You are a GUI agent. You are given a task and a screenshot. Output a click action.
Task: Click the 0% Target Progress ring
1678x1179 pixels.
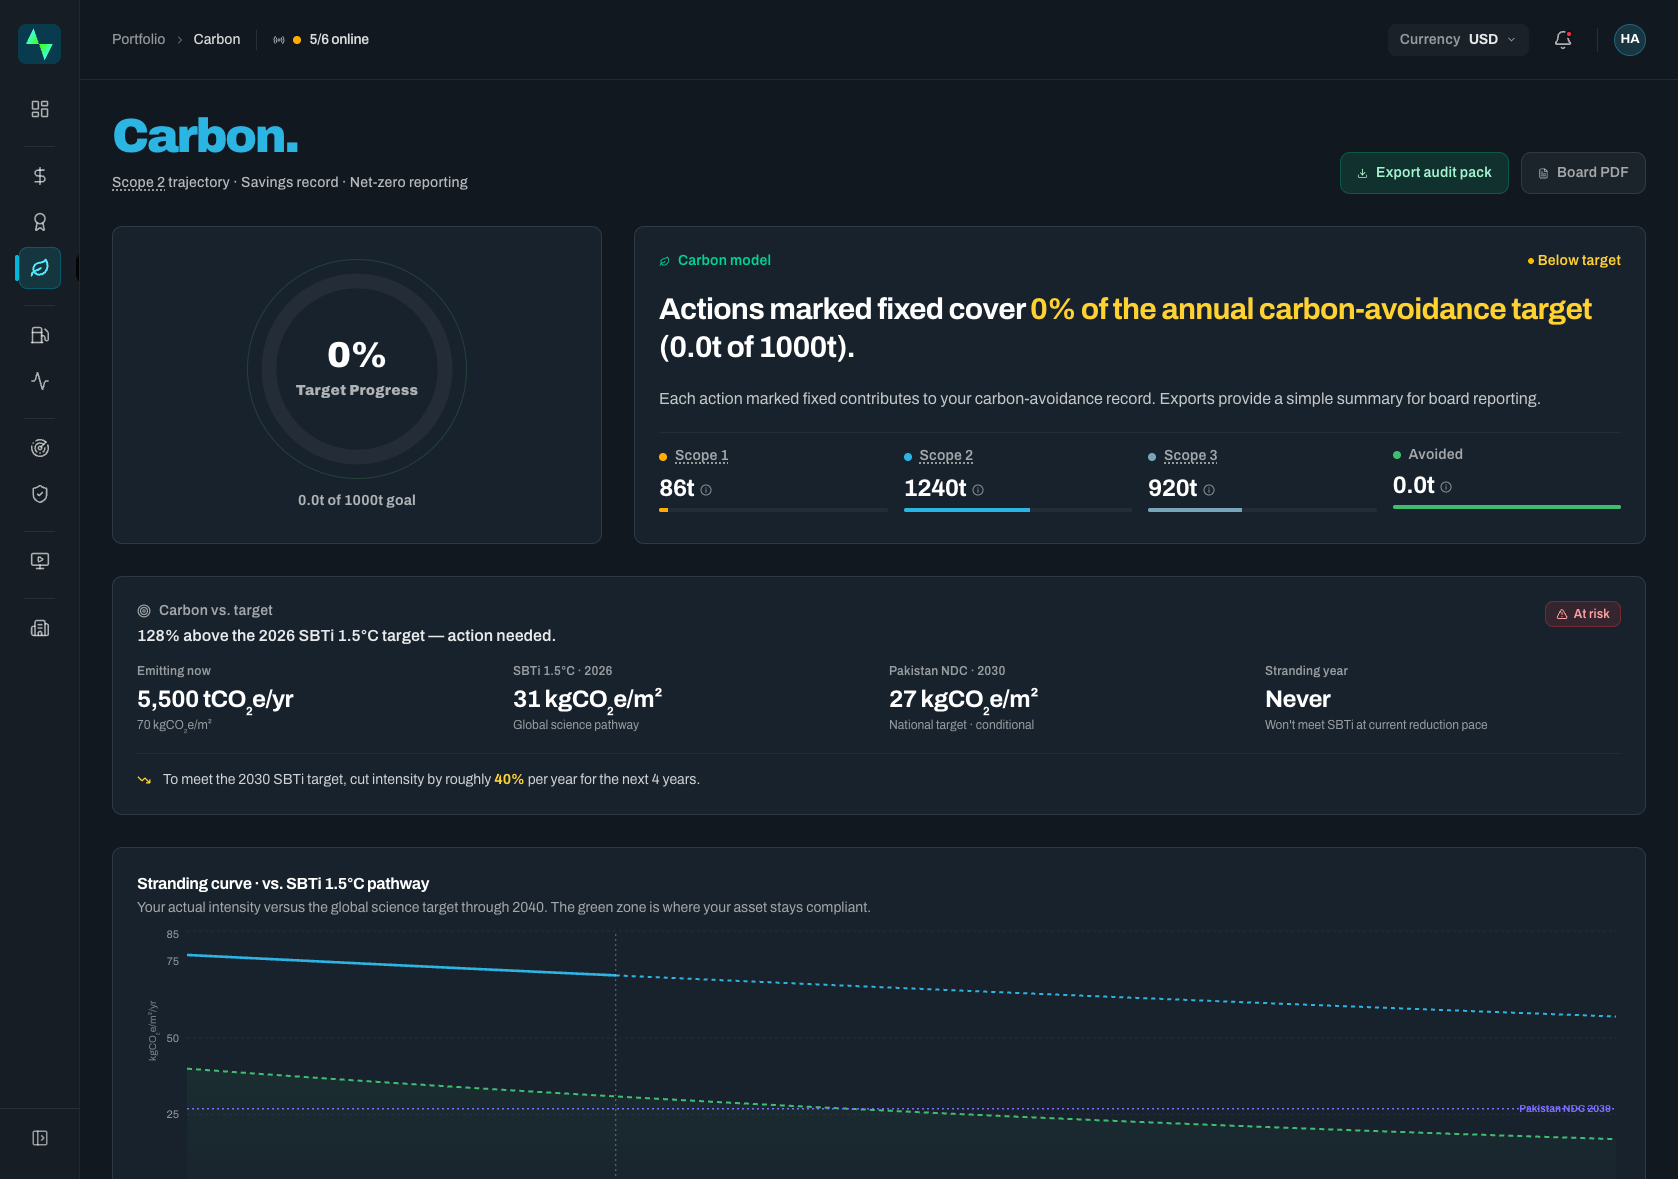[357, 370]
